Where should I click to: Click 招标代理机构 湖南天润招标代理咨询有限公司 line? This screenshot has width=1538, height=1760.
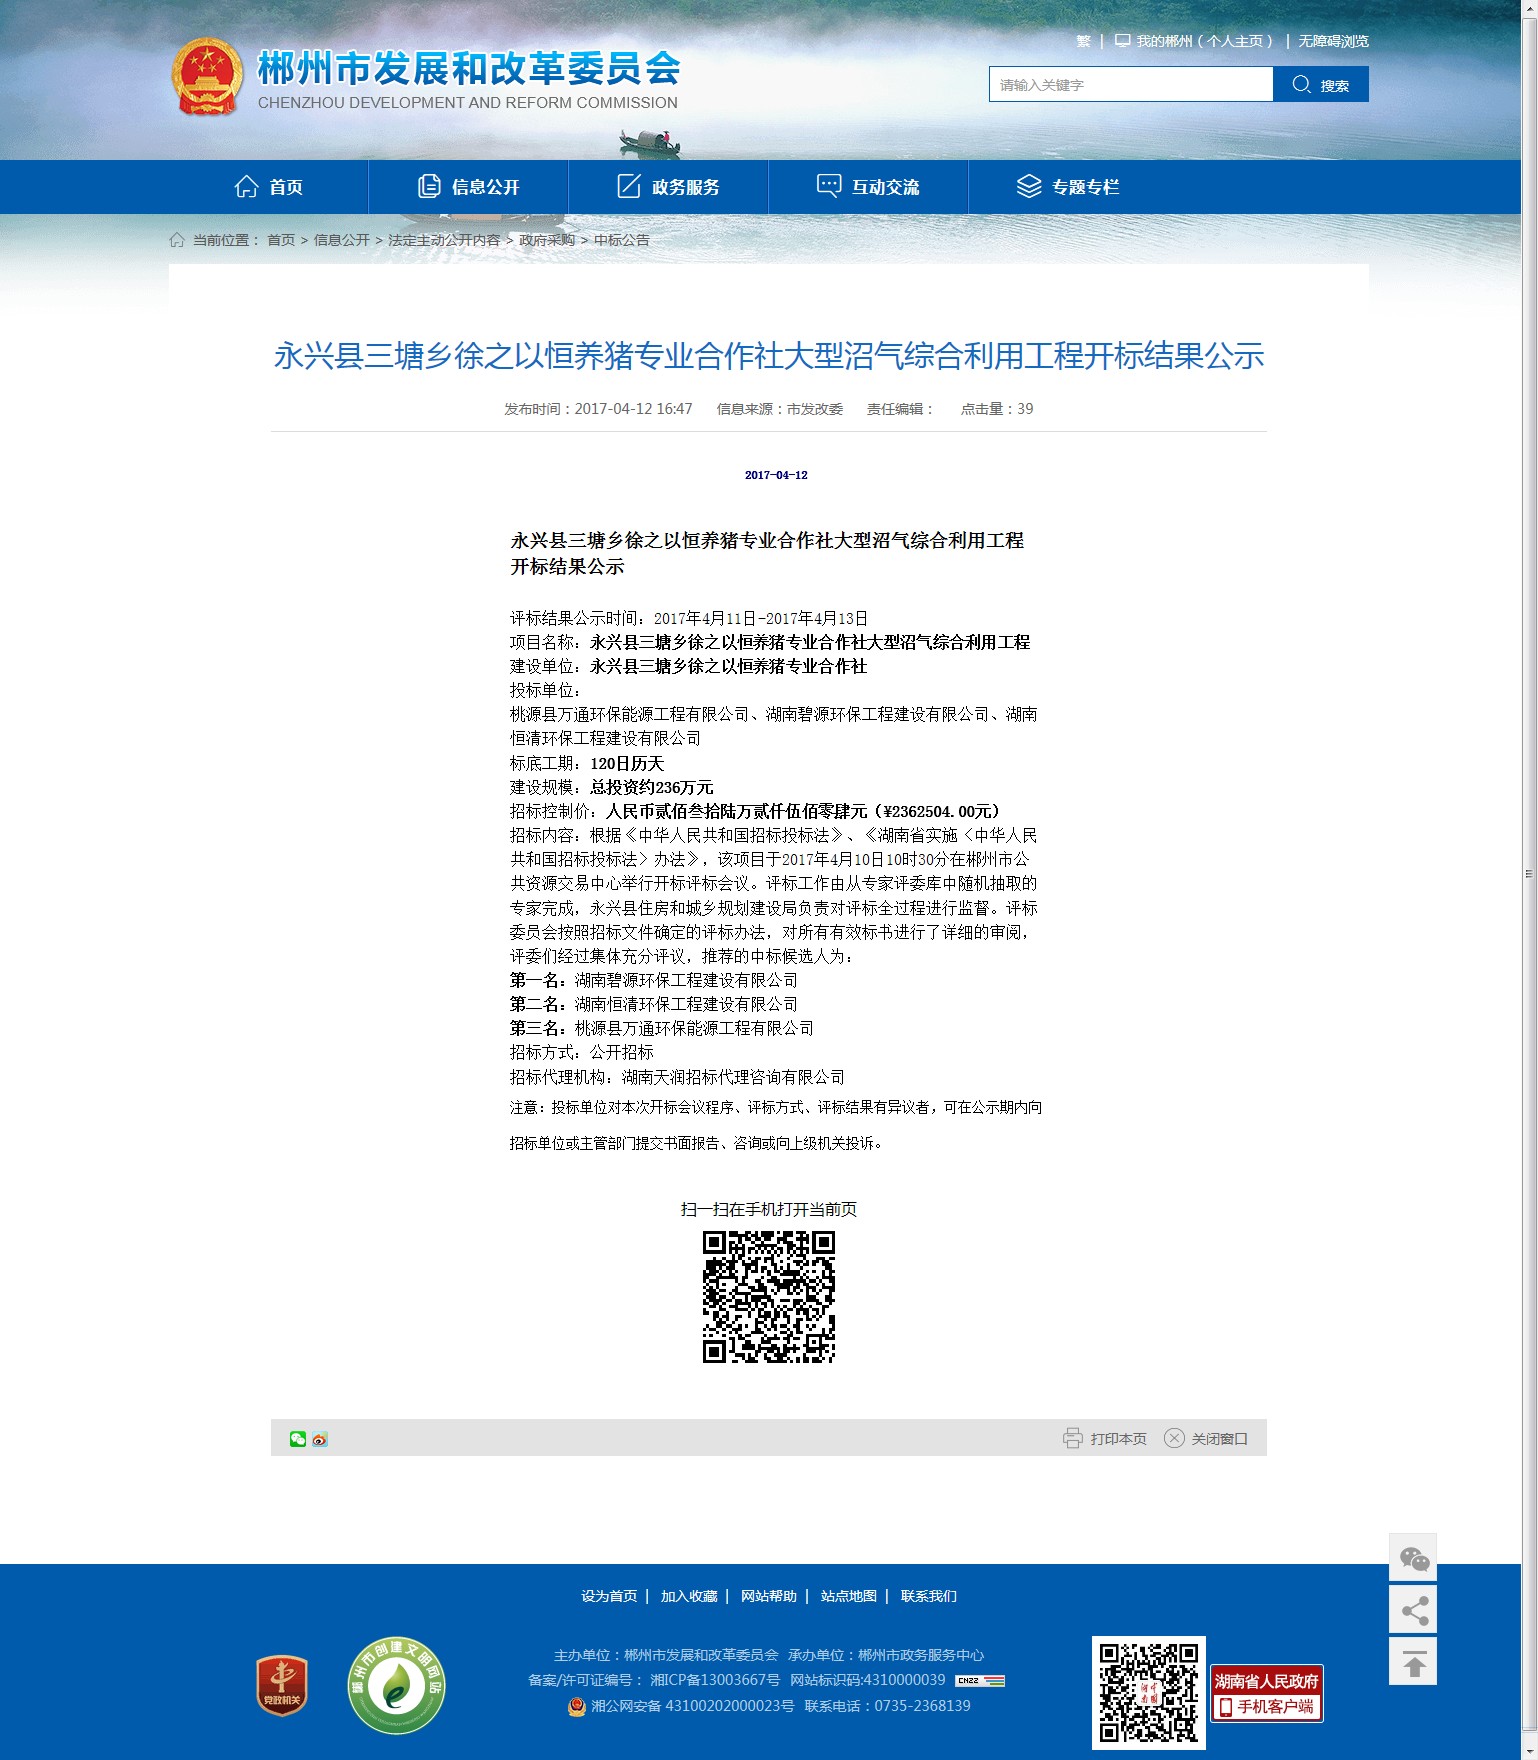(677, 1077)
